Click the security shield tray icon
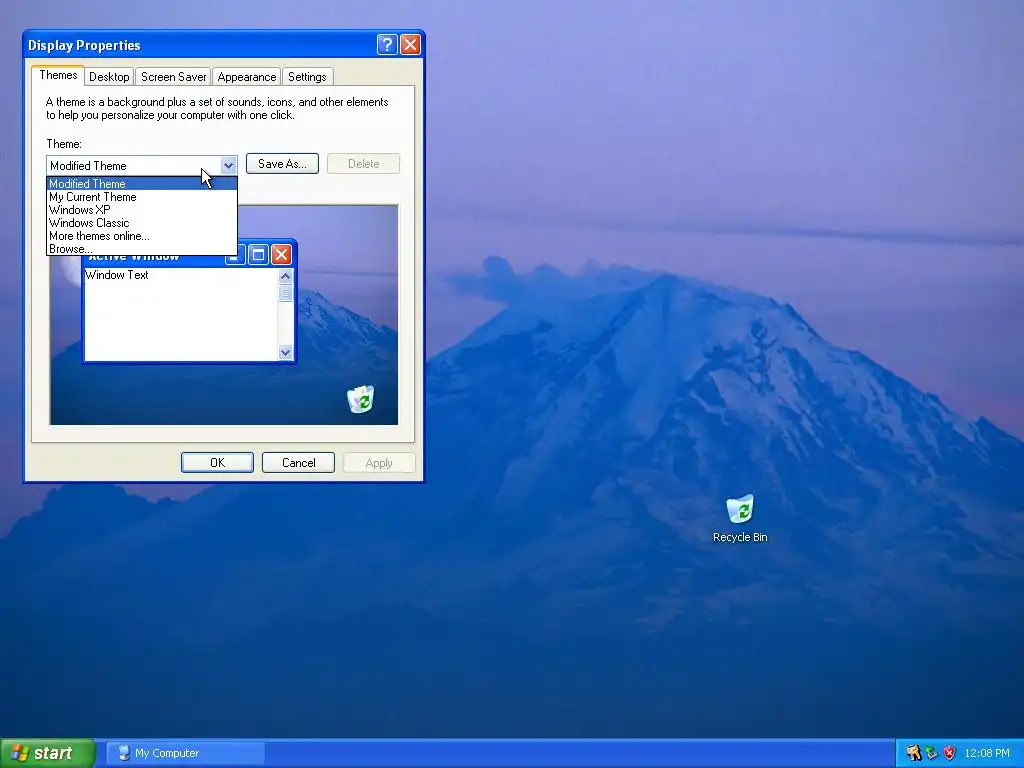This screenshot has height=768, width=1024. click(x=950, y=753)
